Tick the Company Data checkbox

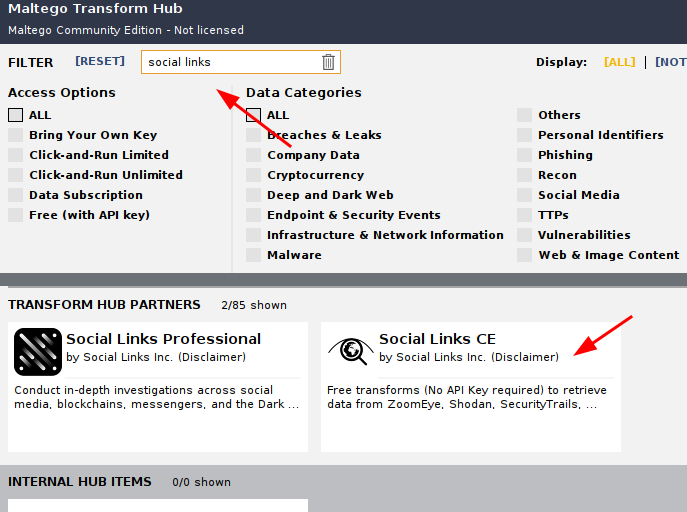pyautogui.click(x=253, y=155)
